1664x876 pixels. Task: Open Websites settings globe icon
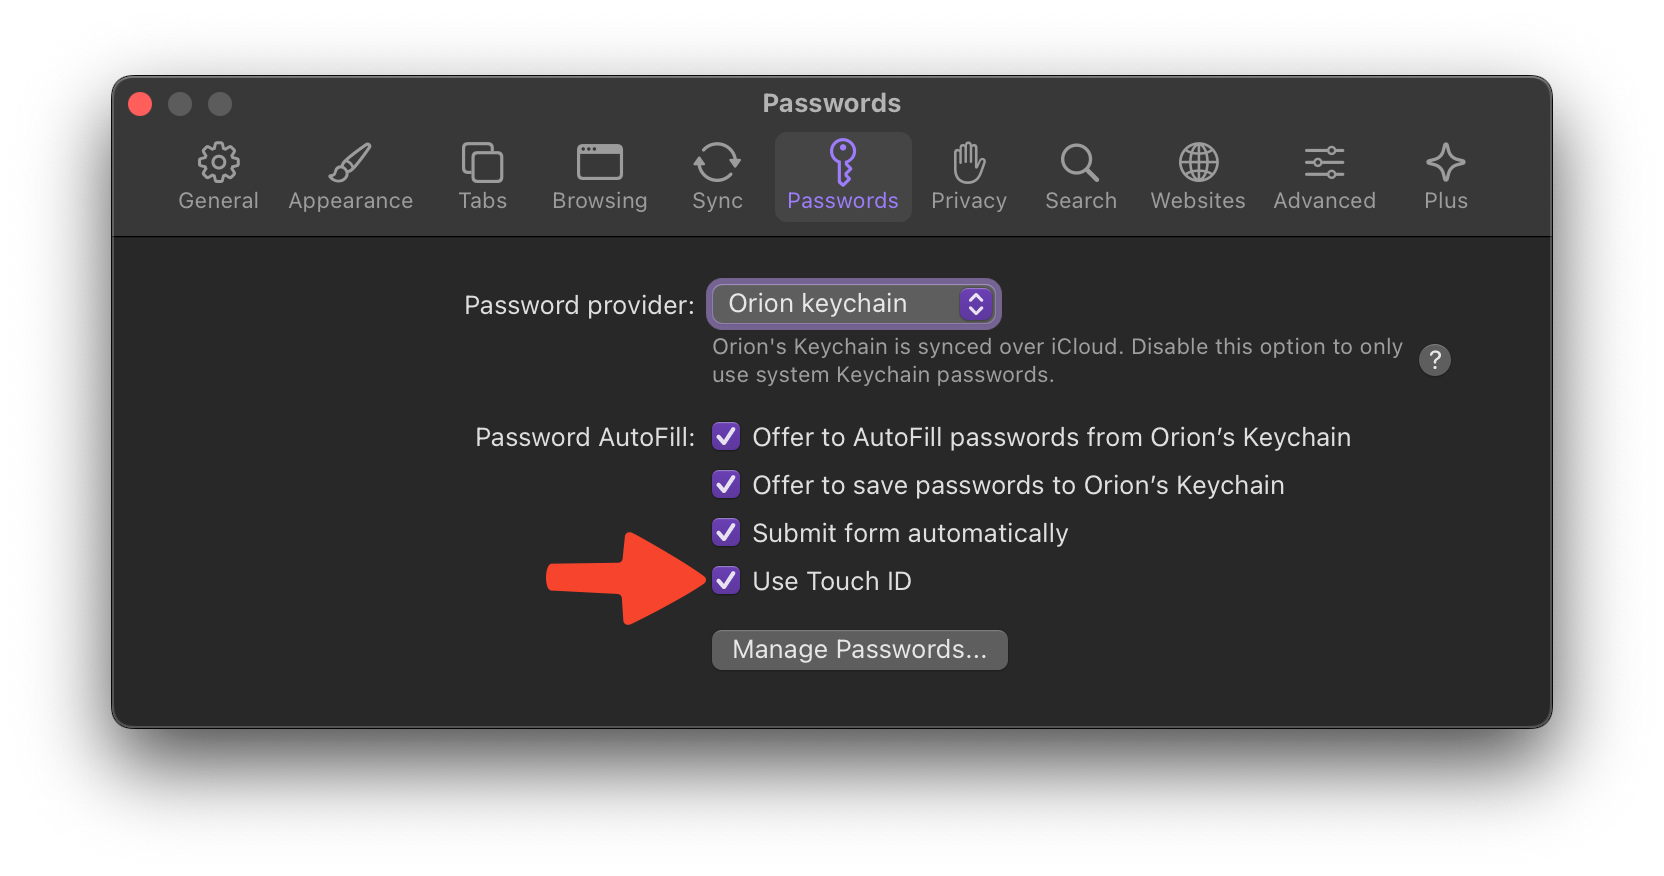tap(1197, 163)
